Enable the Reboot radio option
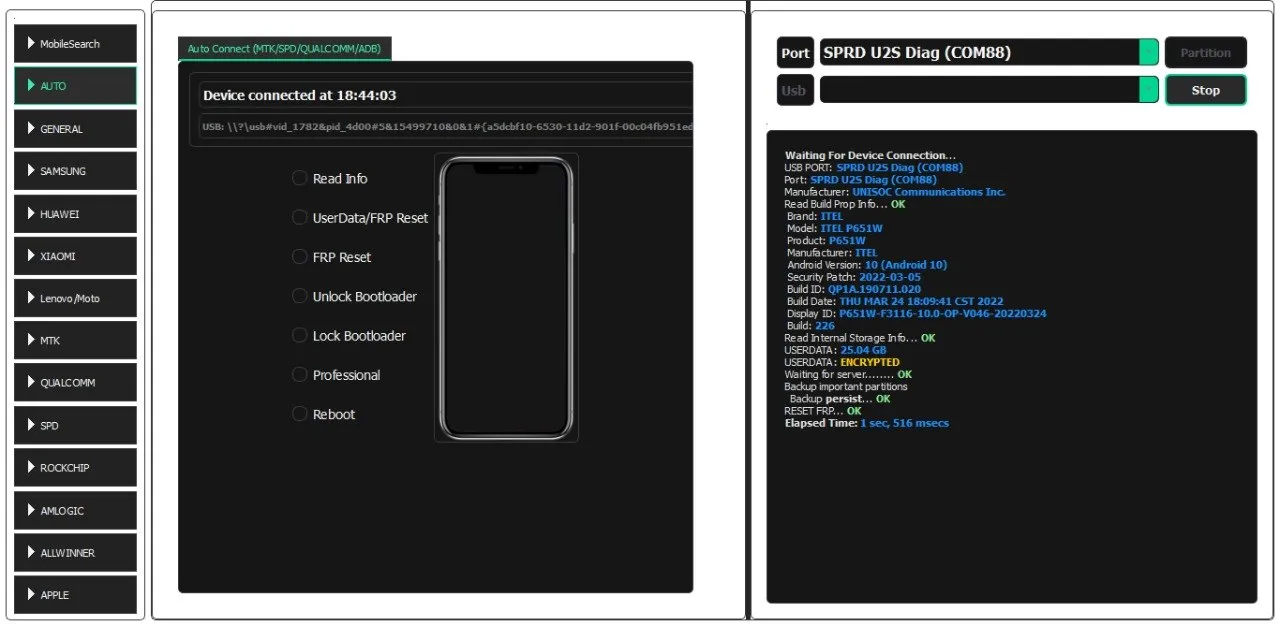1280x626 pixels. [300, 414]
